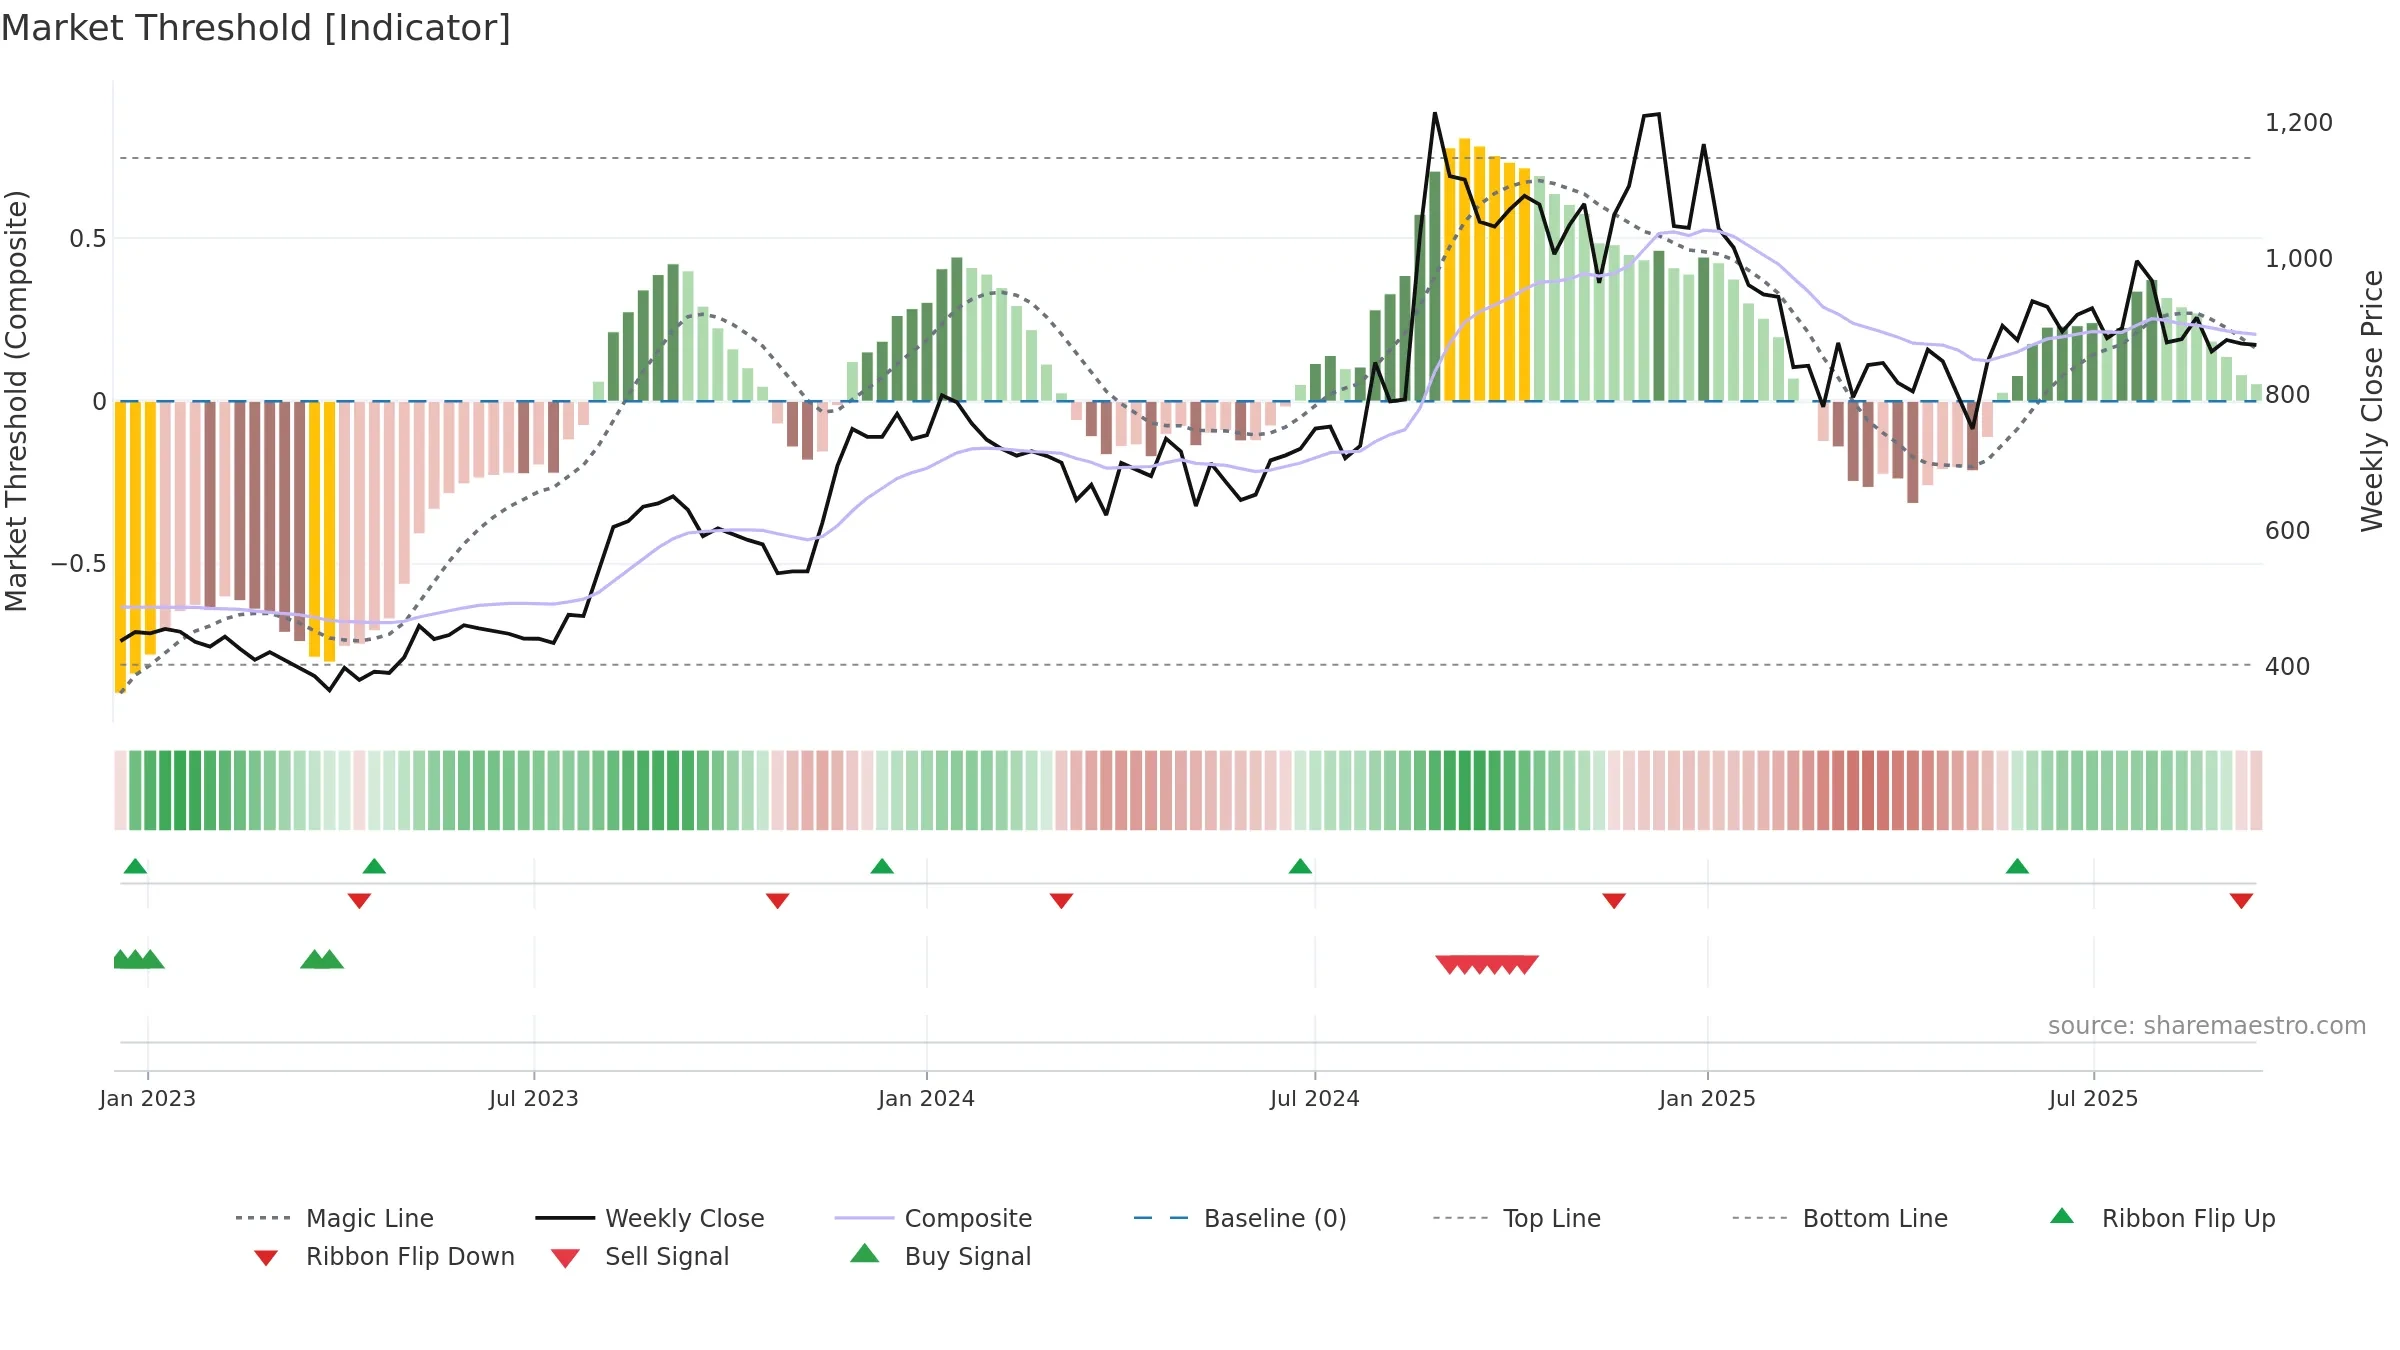This screenshot has height=1350, width=2400.
Task: Click the 800 price axis label
Action: coord(2288,395)
